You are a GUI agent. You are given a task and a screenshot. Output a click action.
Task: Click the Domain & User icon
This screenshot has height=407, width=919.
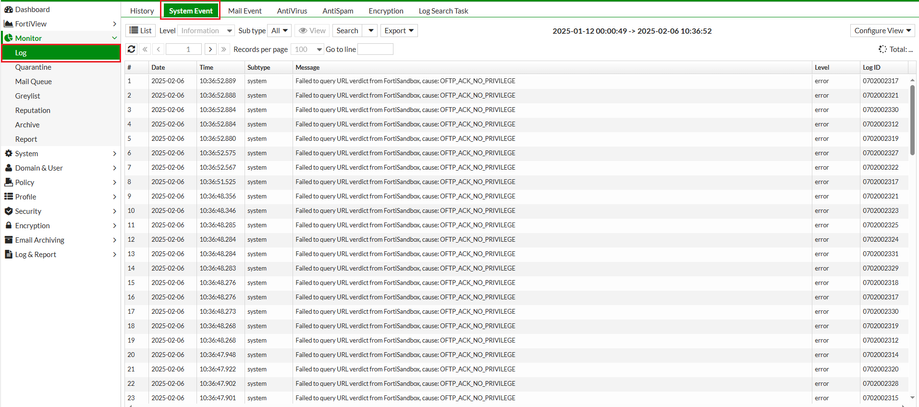click(9, 168)
